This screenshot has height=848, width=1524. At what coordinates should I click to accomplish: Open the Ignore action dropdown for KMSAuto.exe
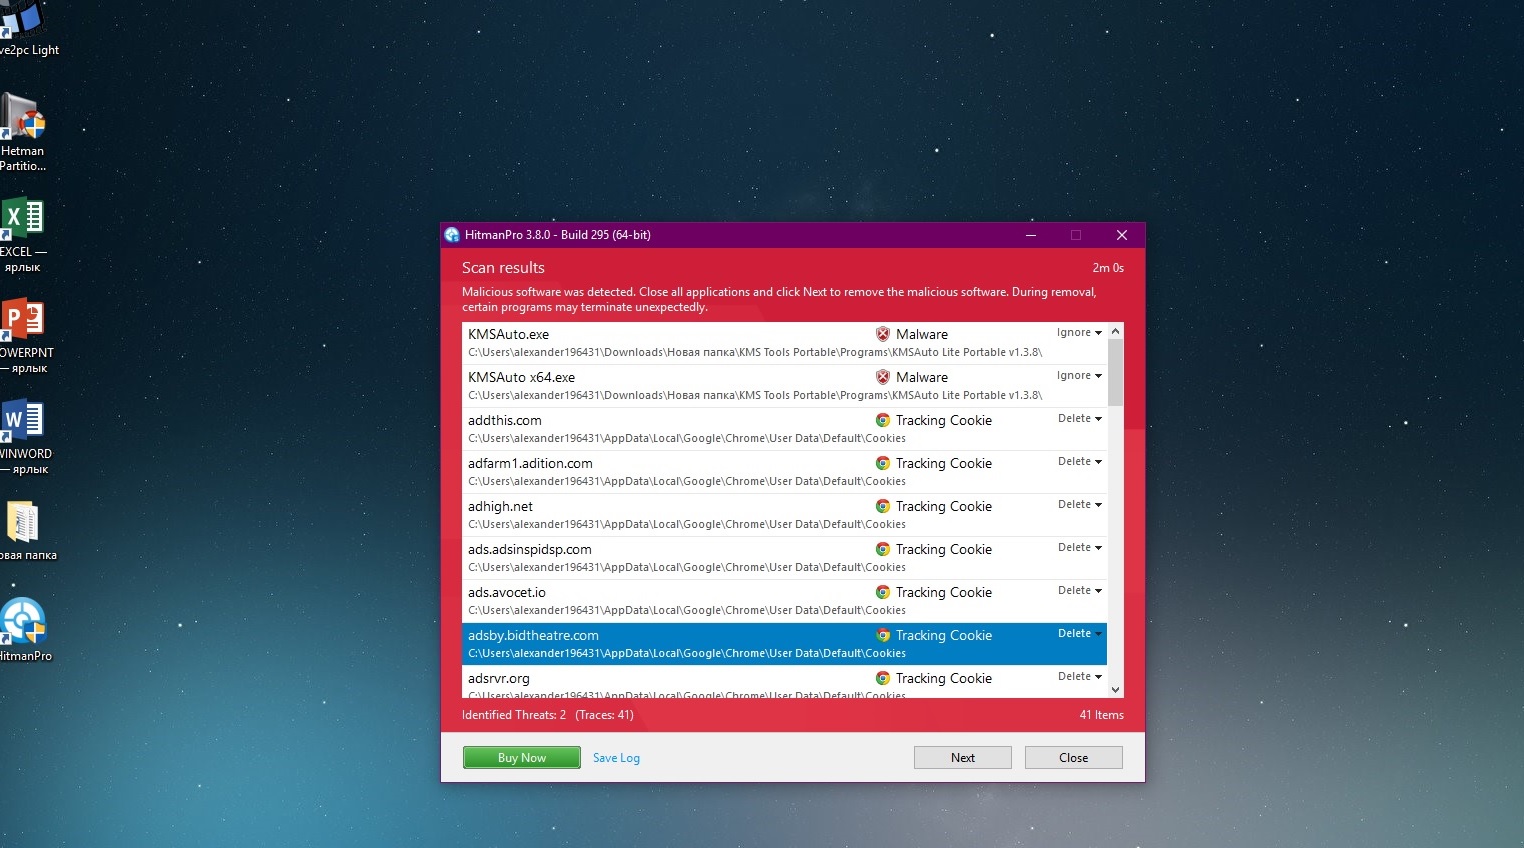1079,333
